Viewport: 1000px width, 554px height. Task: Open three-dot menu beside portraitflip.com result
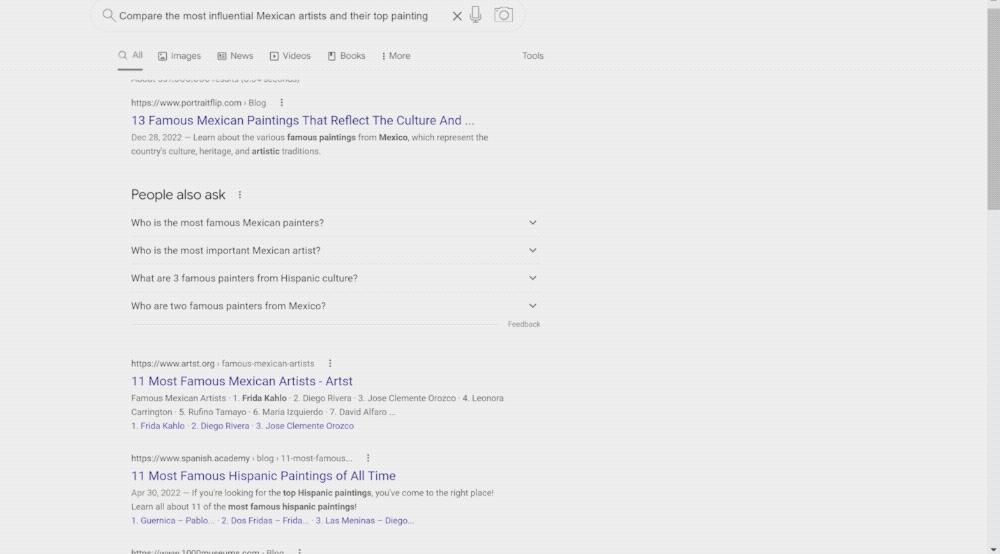tap(281, 103)
